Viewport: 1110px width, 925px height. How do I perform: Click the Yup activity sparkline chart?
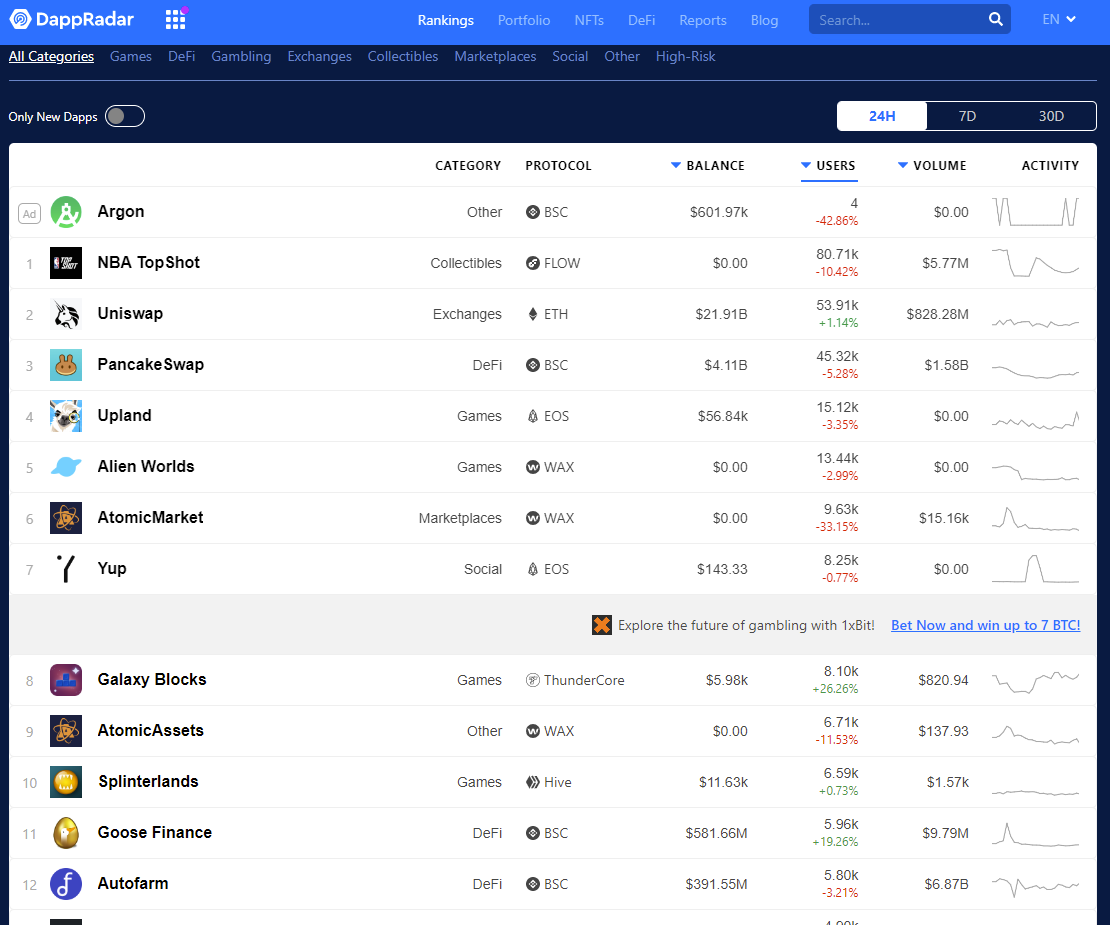tap(1035, 569)
